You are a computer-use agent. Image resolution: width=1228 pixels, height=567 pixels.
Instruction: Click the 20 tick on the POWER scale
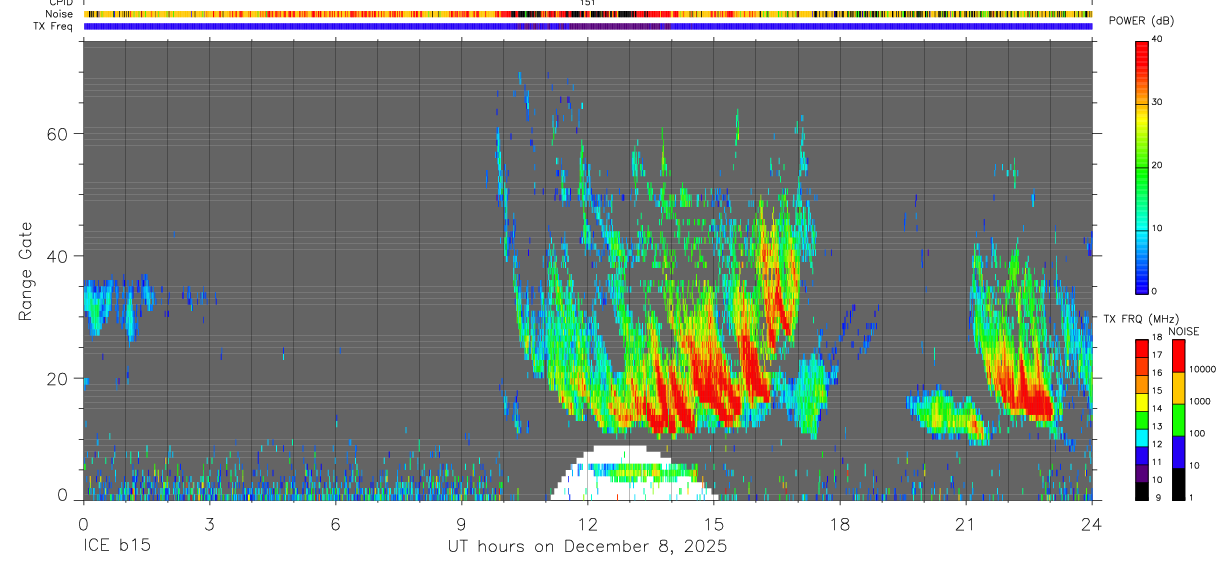pyautogui.click(x=1157, y=165)
